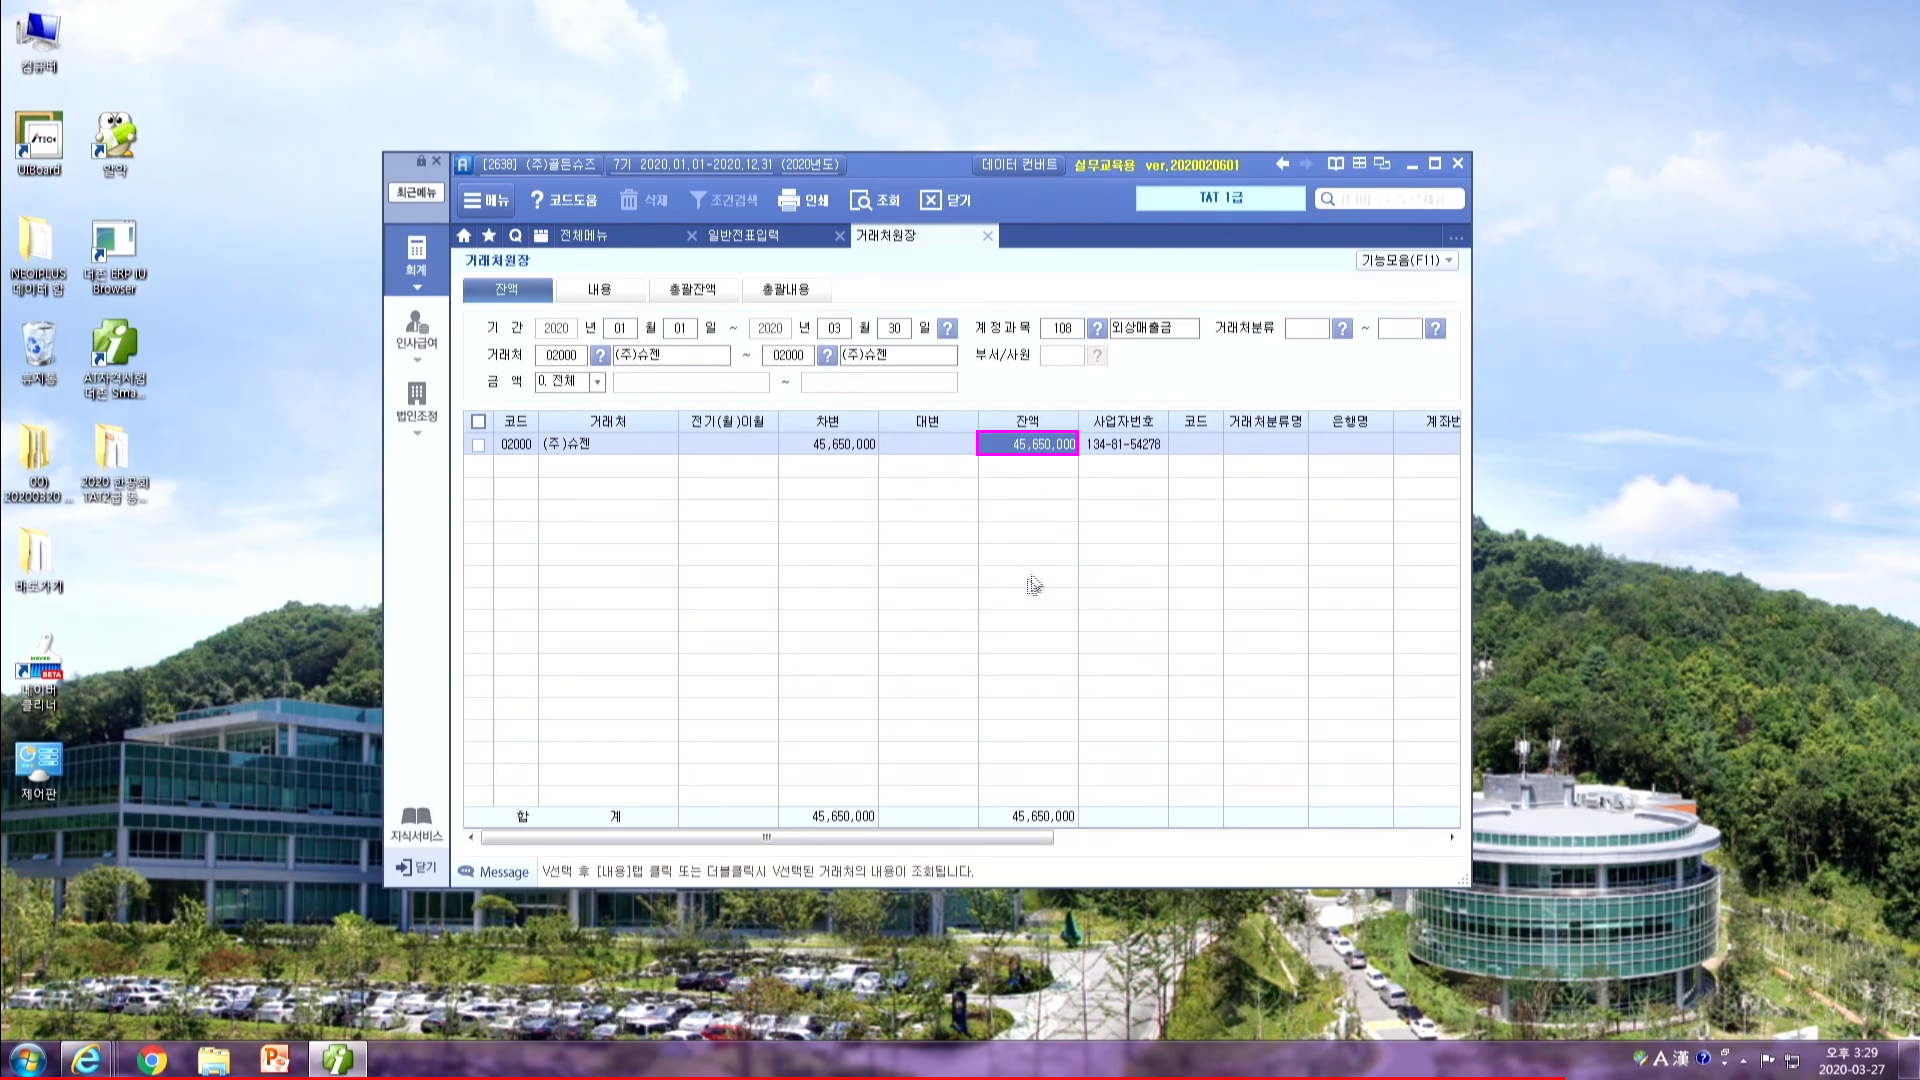Viewport: 1920px width, 1080px height.
Task: Click the home icon in tab bar
Action: 464,236
